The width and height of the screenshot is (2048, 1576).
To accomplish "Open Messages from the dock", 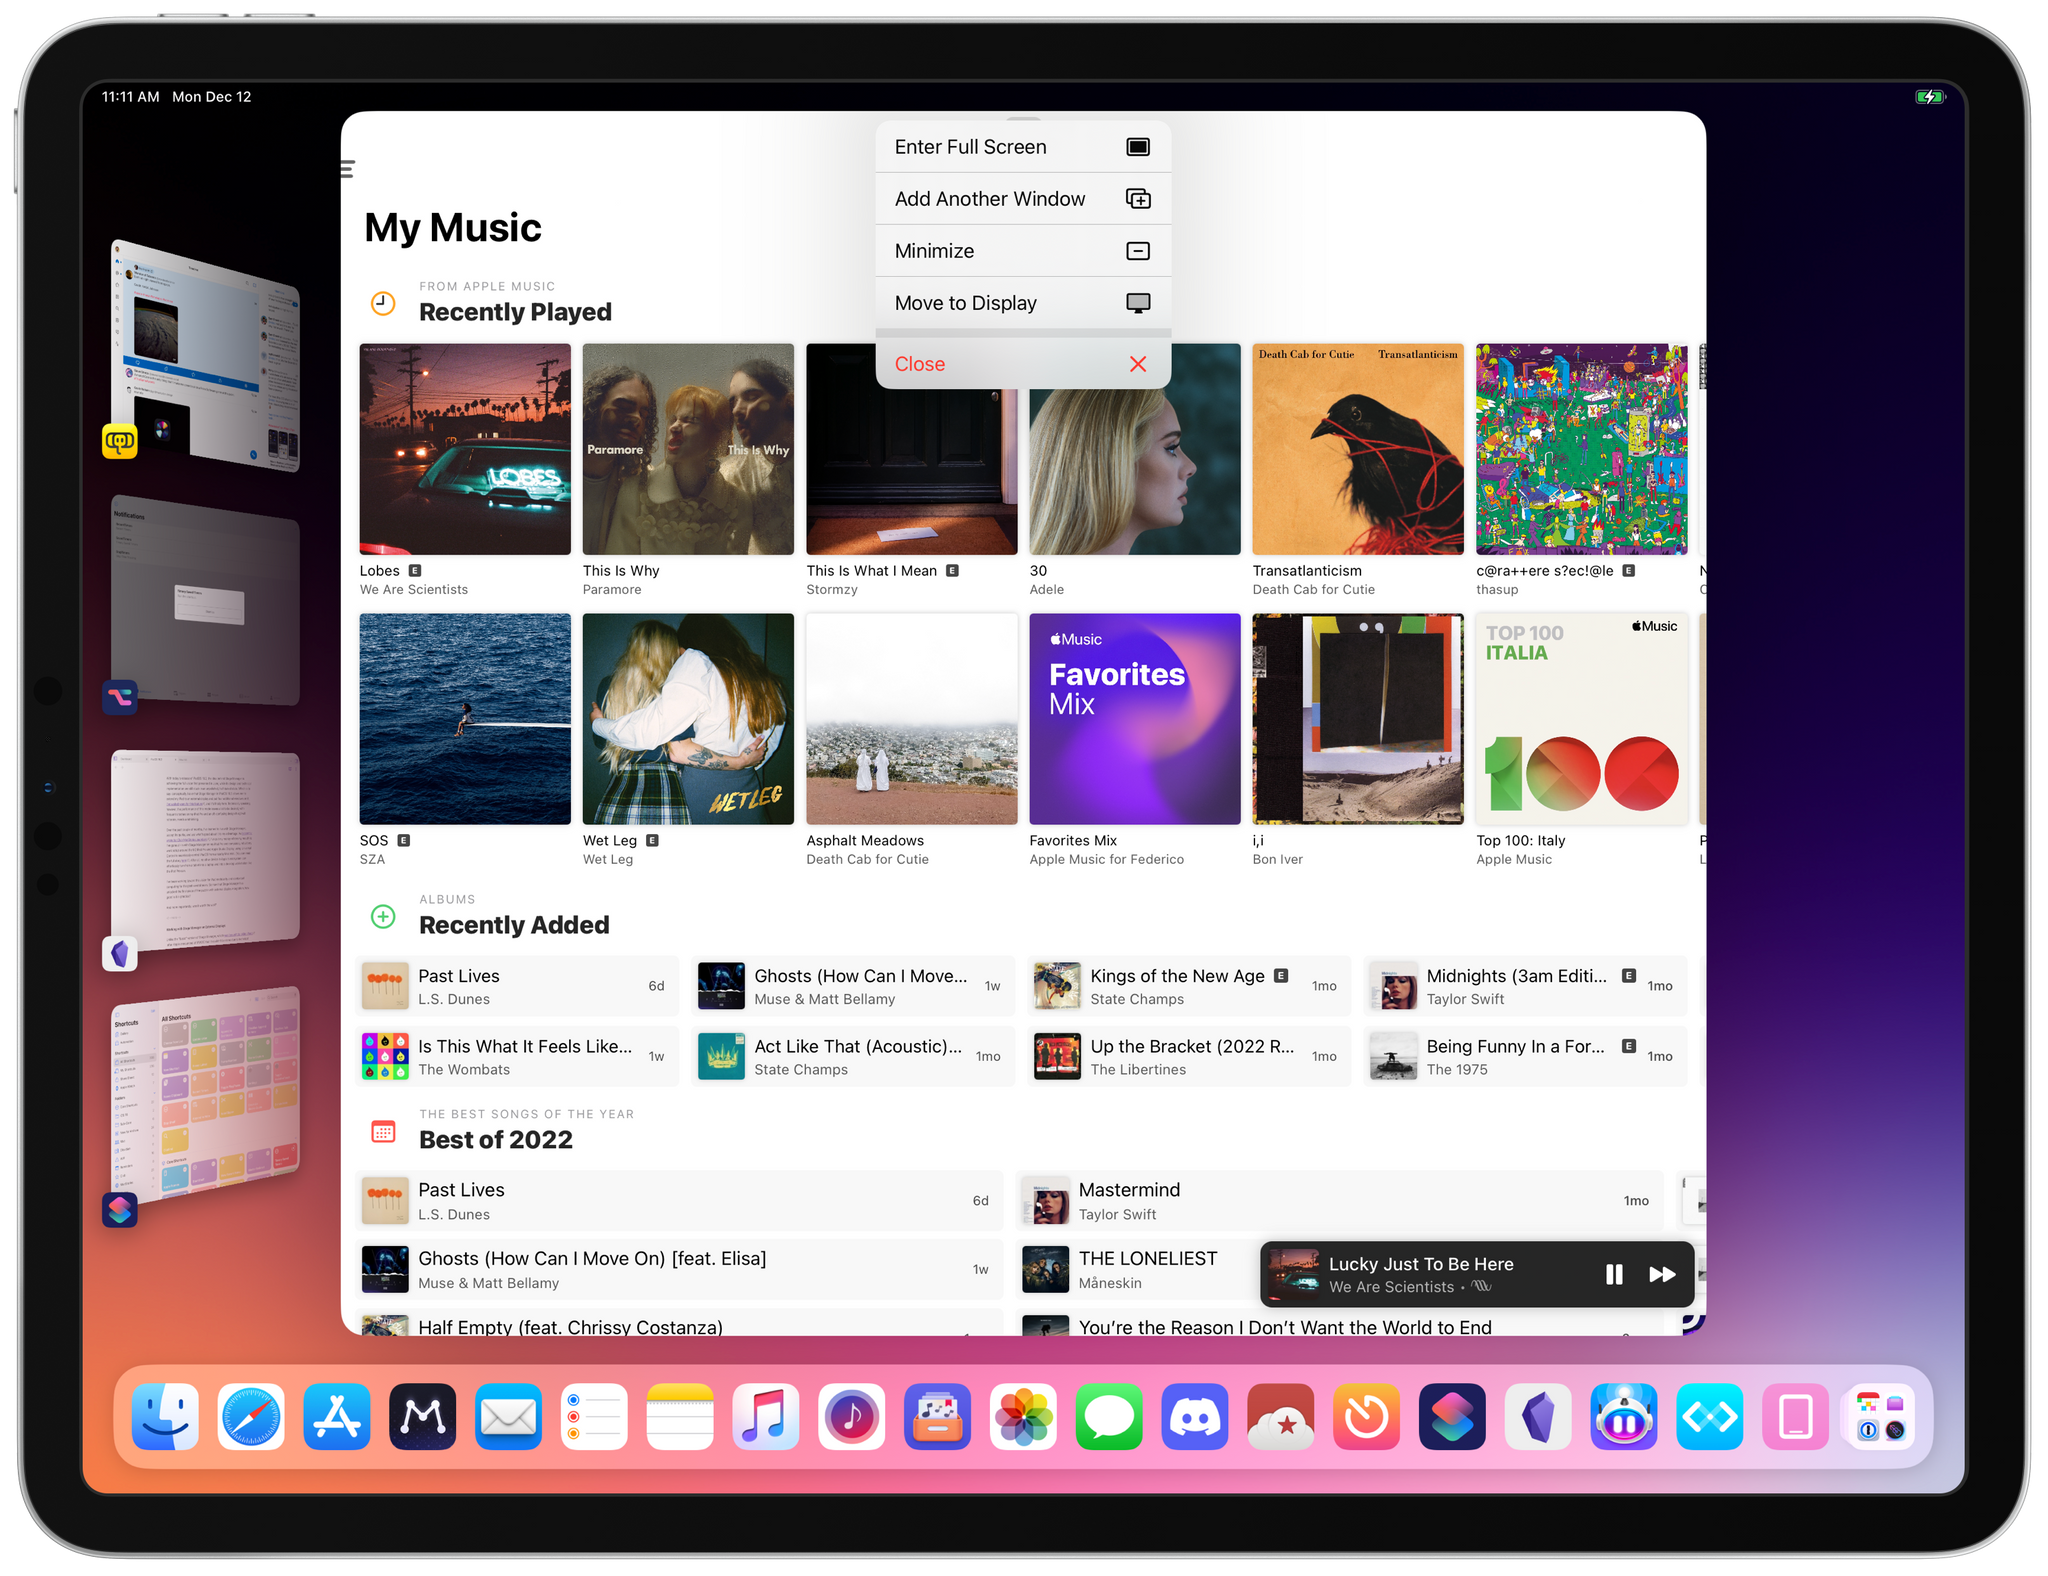I will pyautogui.click(x=1109, y=1416).
